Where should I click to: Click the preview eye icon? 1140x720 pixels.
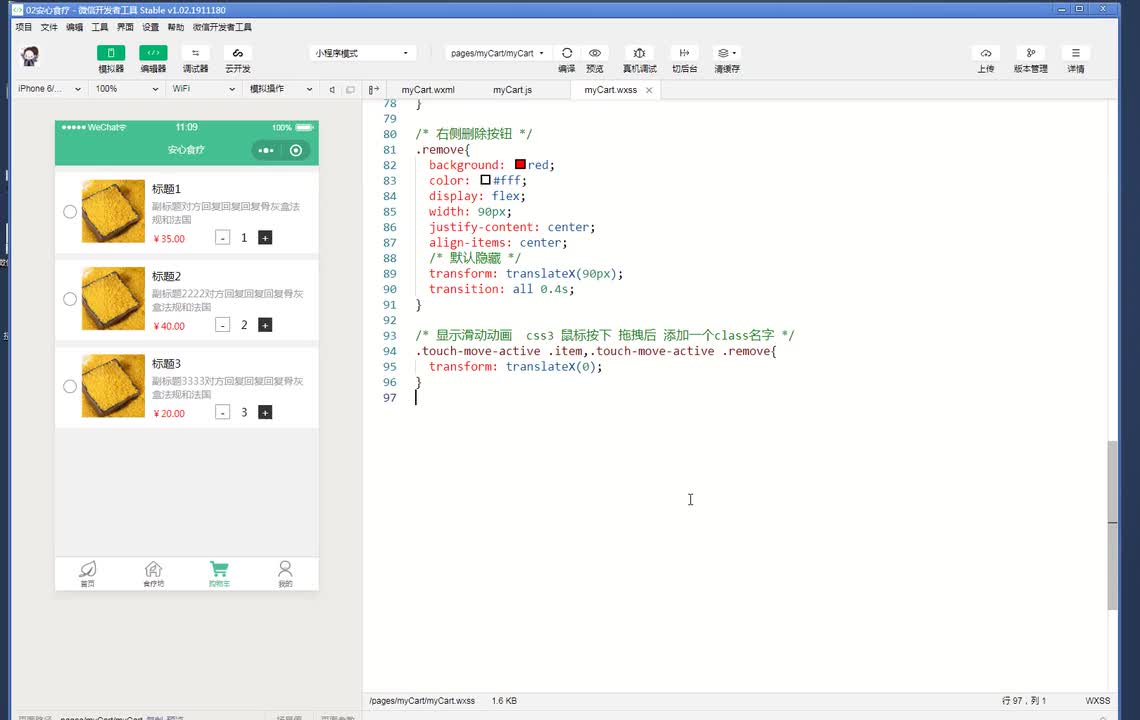(595, 53)
